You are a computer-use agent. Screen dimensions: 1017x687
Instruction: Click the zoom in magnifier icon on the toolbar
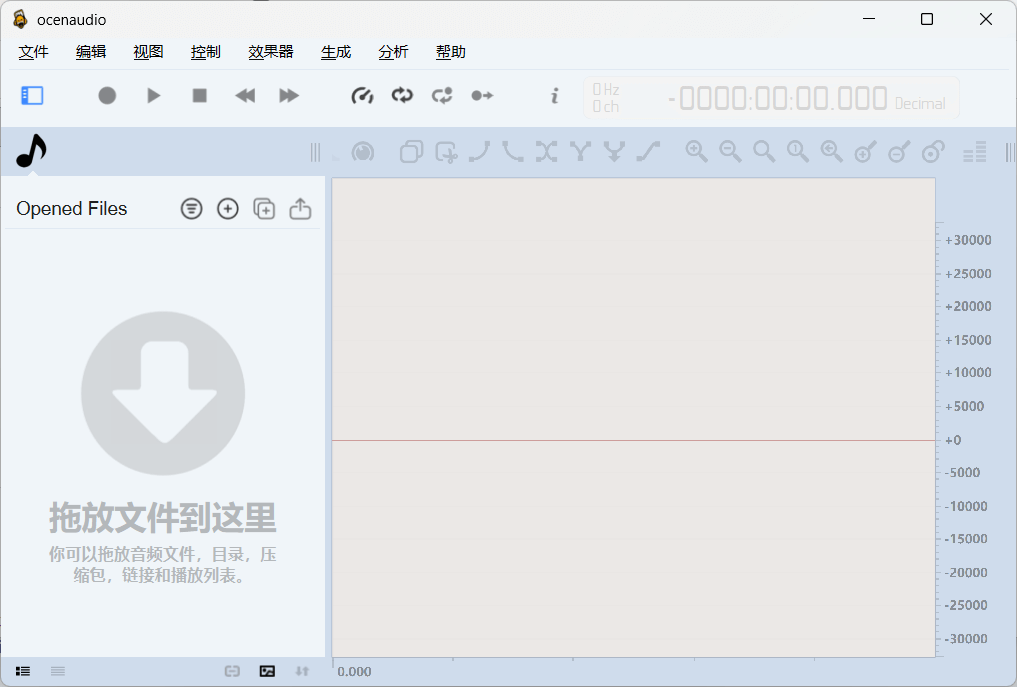pos(696,151)
